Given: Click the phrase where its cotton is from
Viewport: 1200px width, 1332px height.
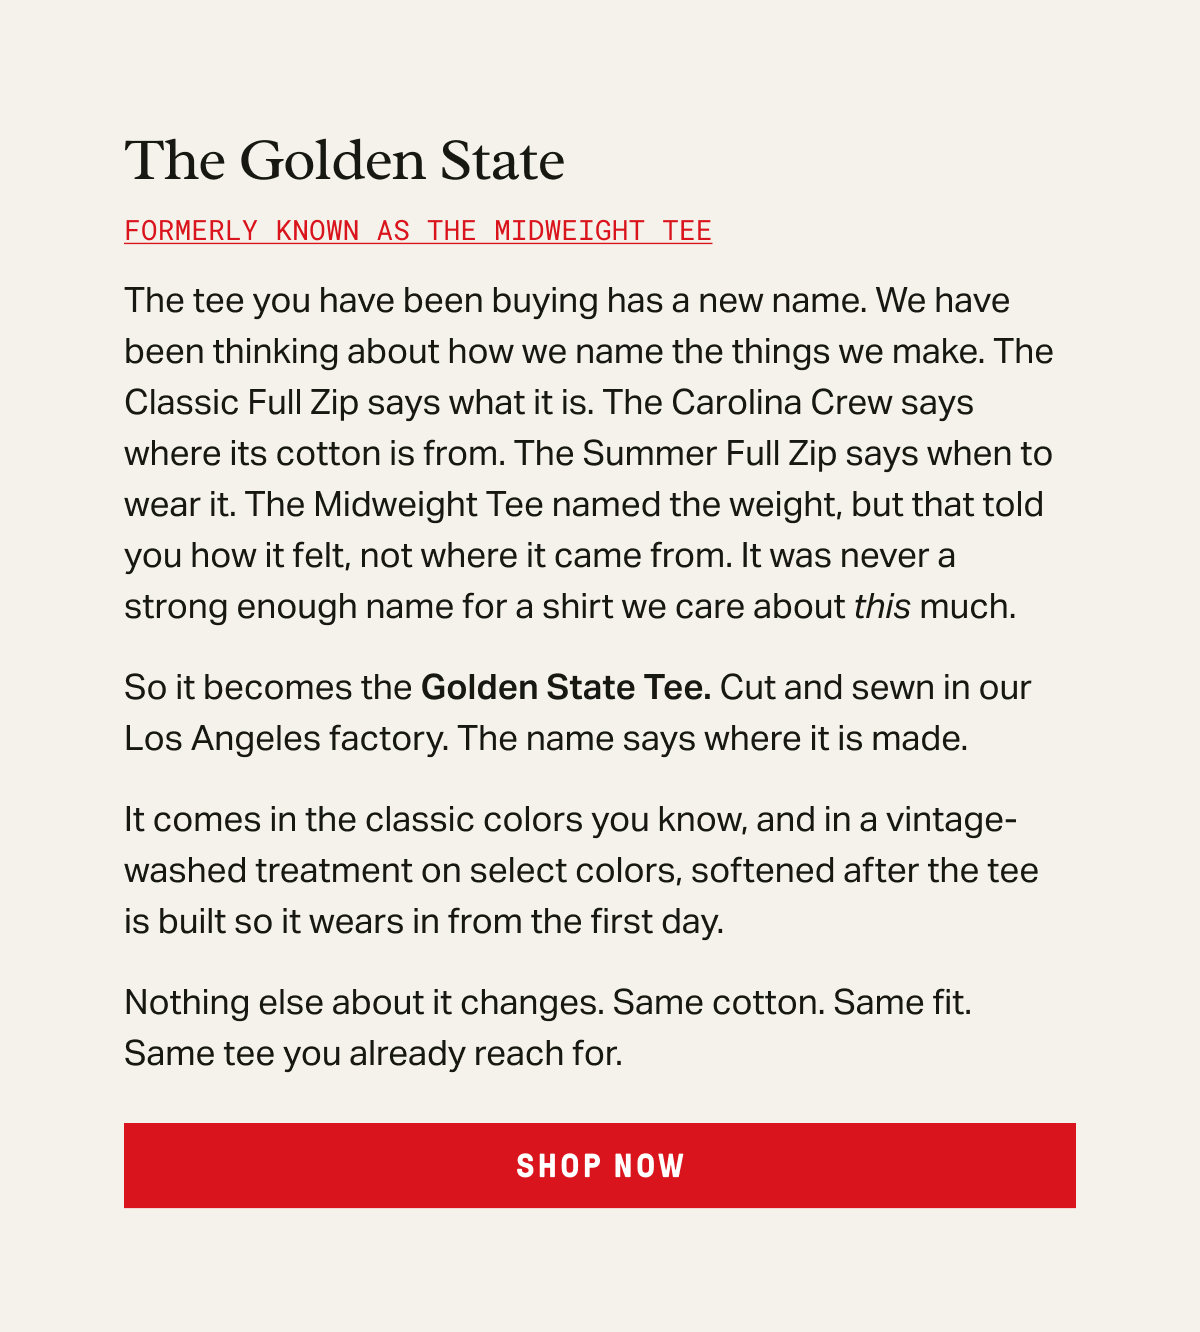Looking at the screenshot, I should (315, 453).
